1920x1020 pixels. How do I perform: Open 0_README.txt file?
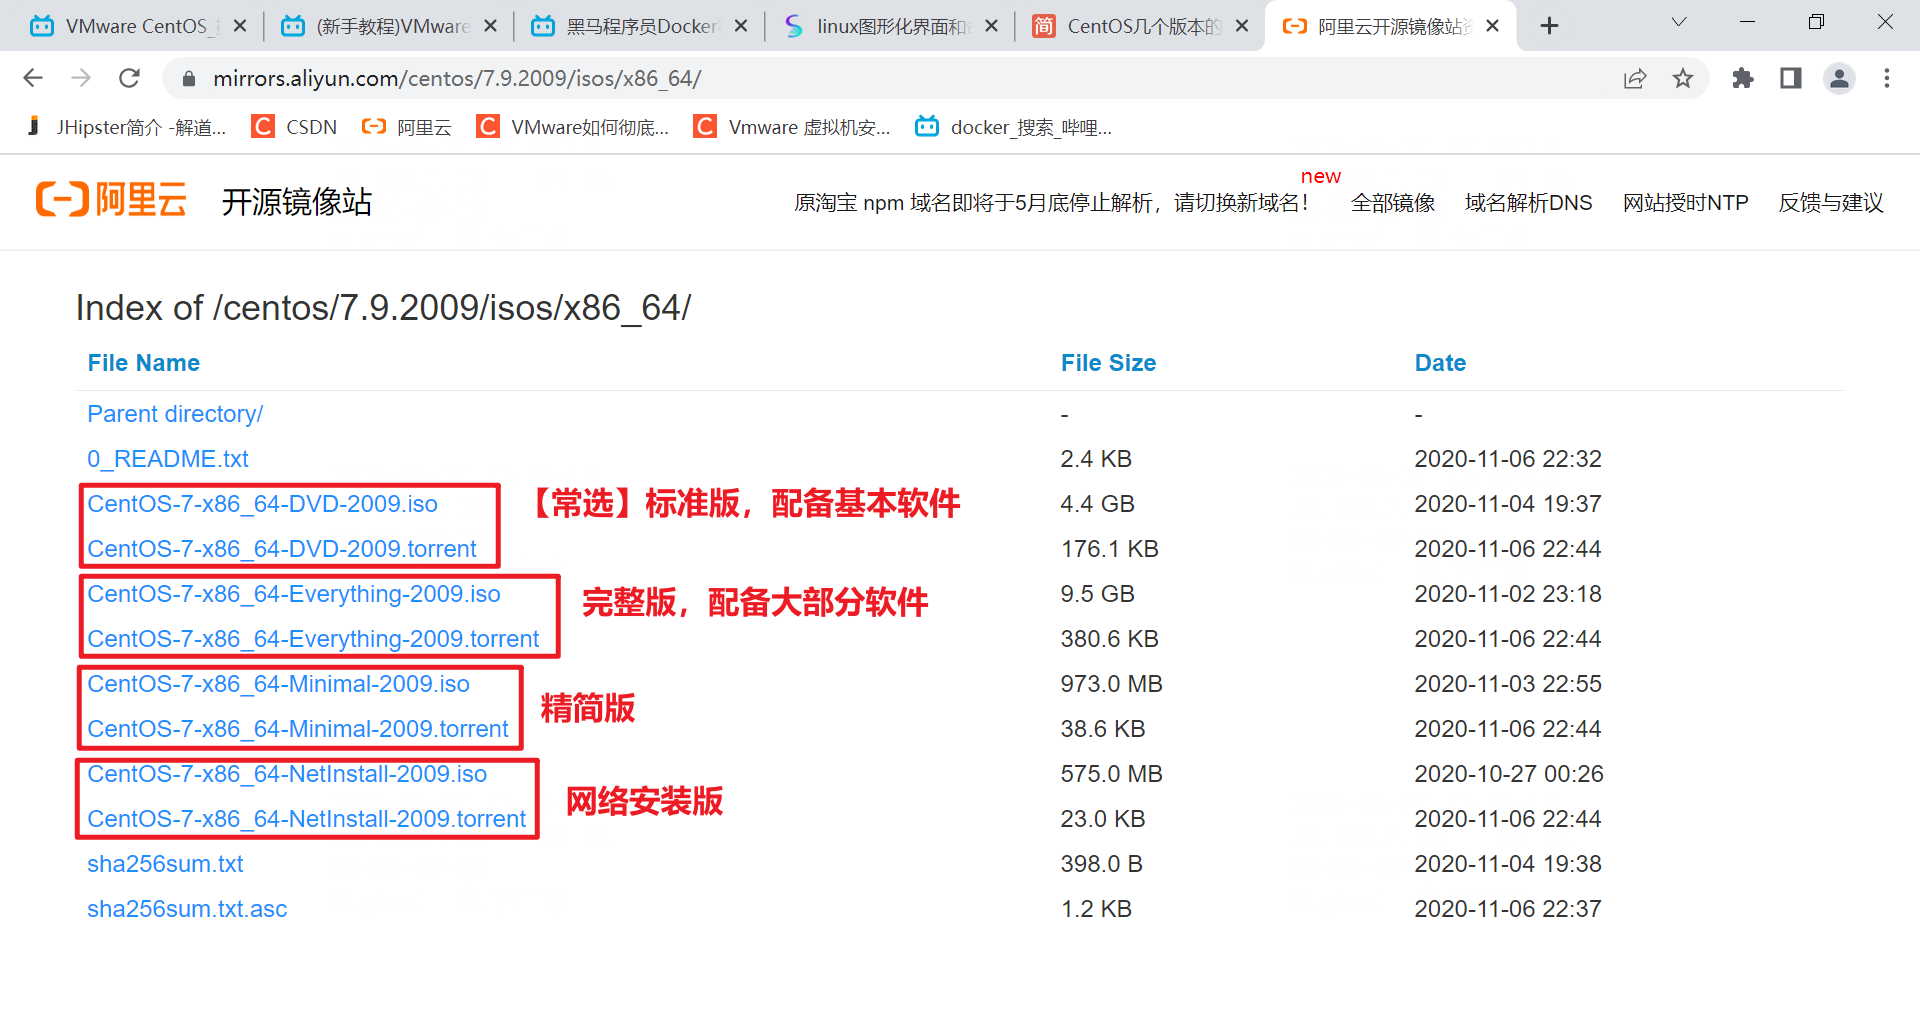coord(167,459)
